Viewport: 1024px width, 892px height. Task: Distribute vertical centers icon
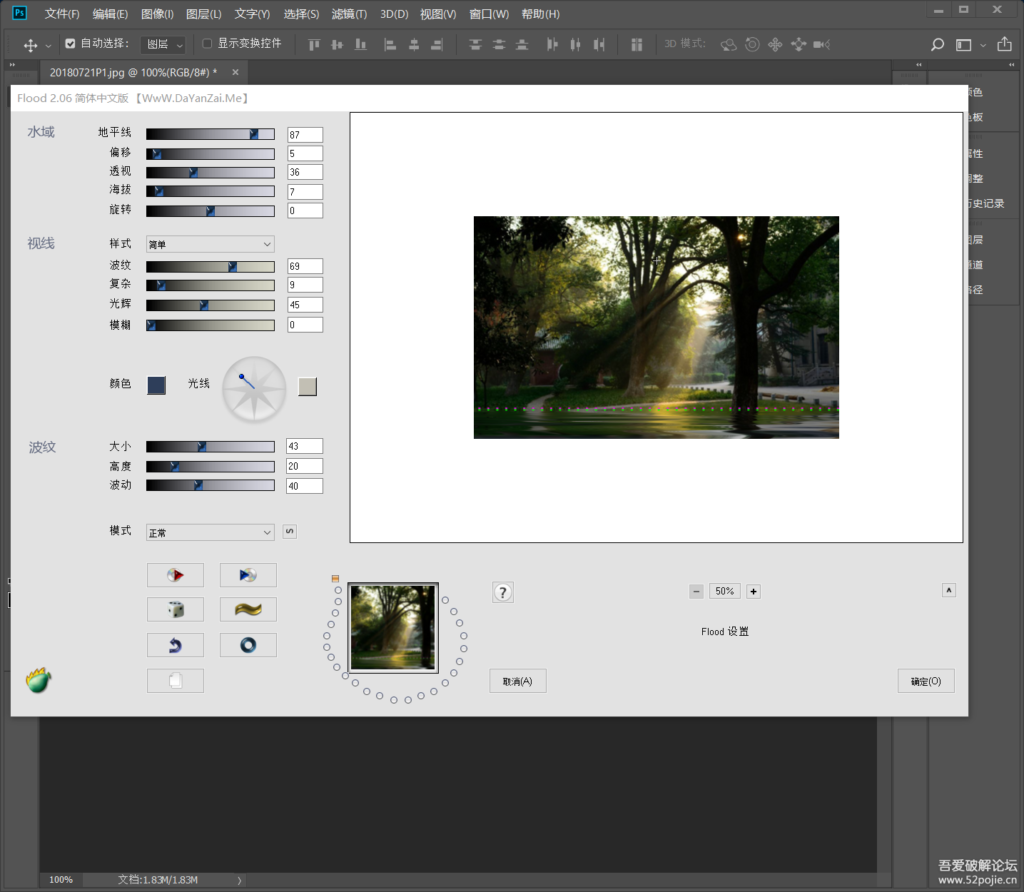pyautogui.click(x=499, y=44)
